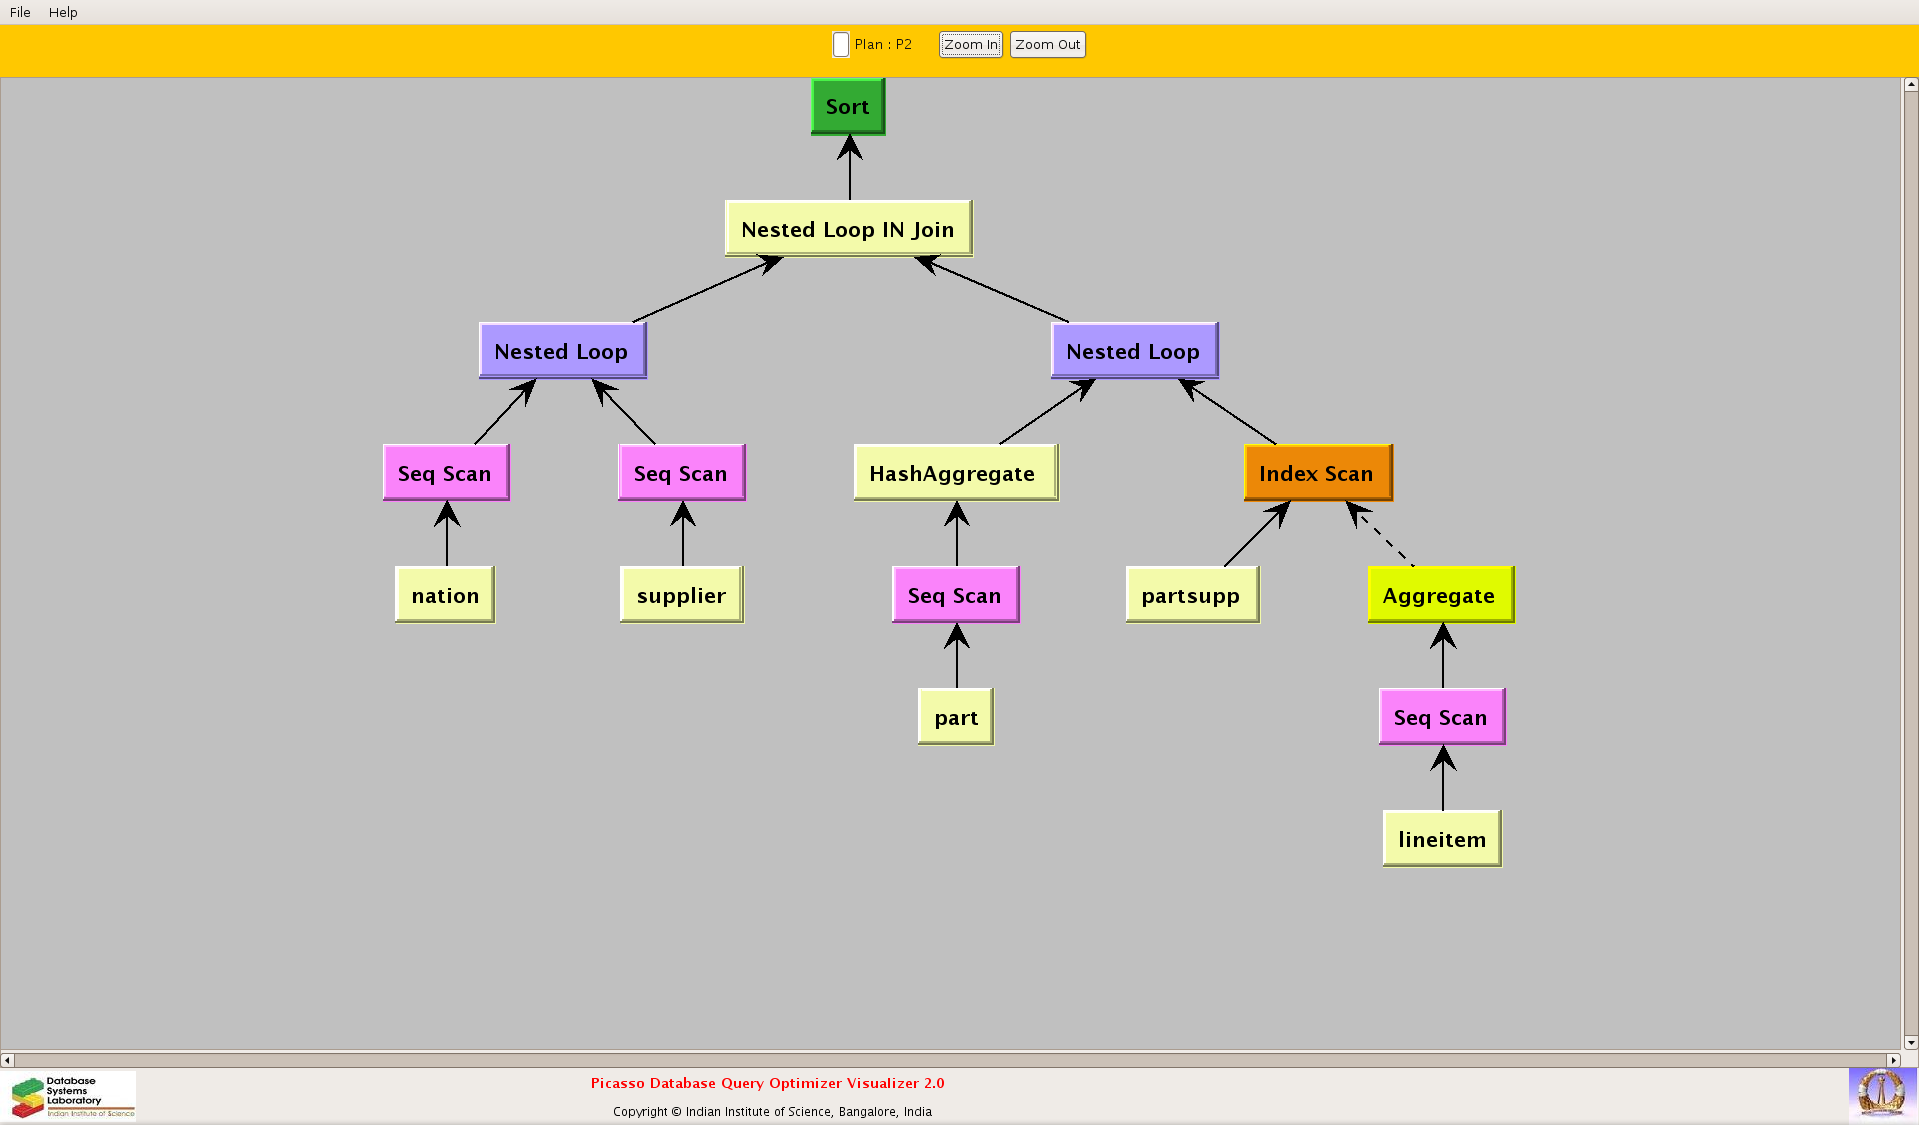Viewport: 1919px width, 1125px height.
Task: Open the File menu
Action: pos(20,12)
